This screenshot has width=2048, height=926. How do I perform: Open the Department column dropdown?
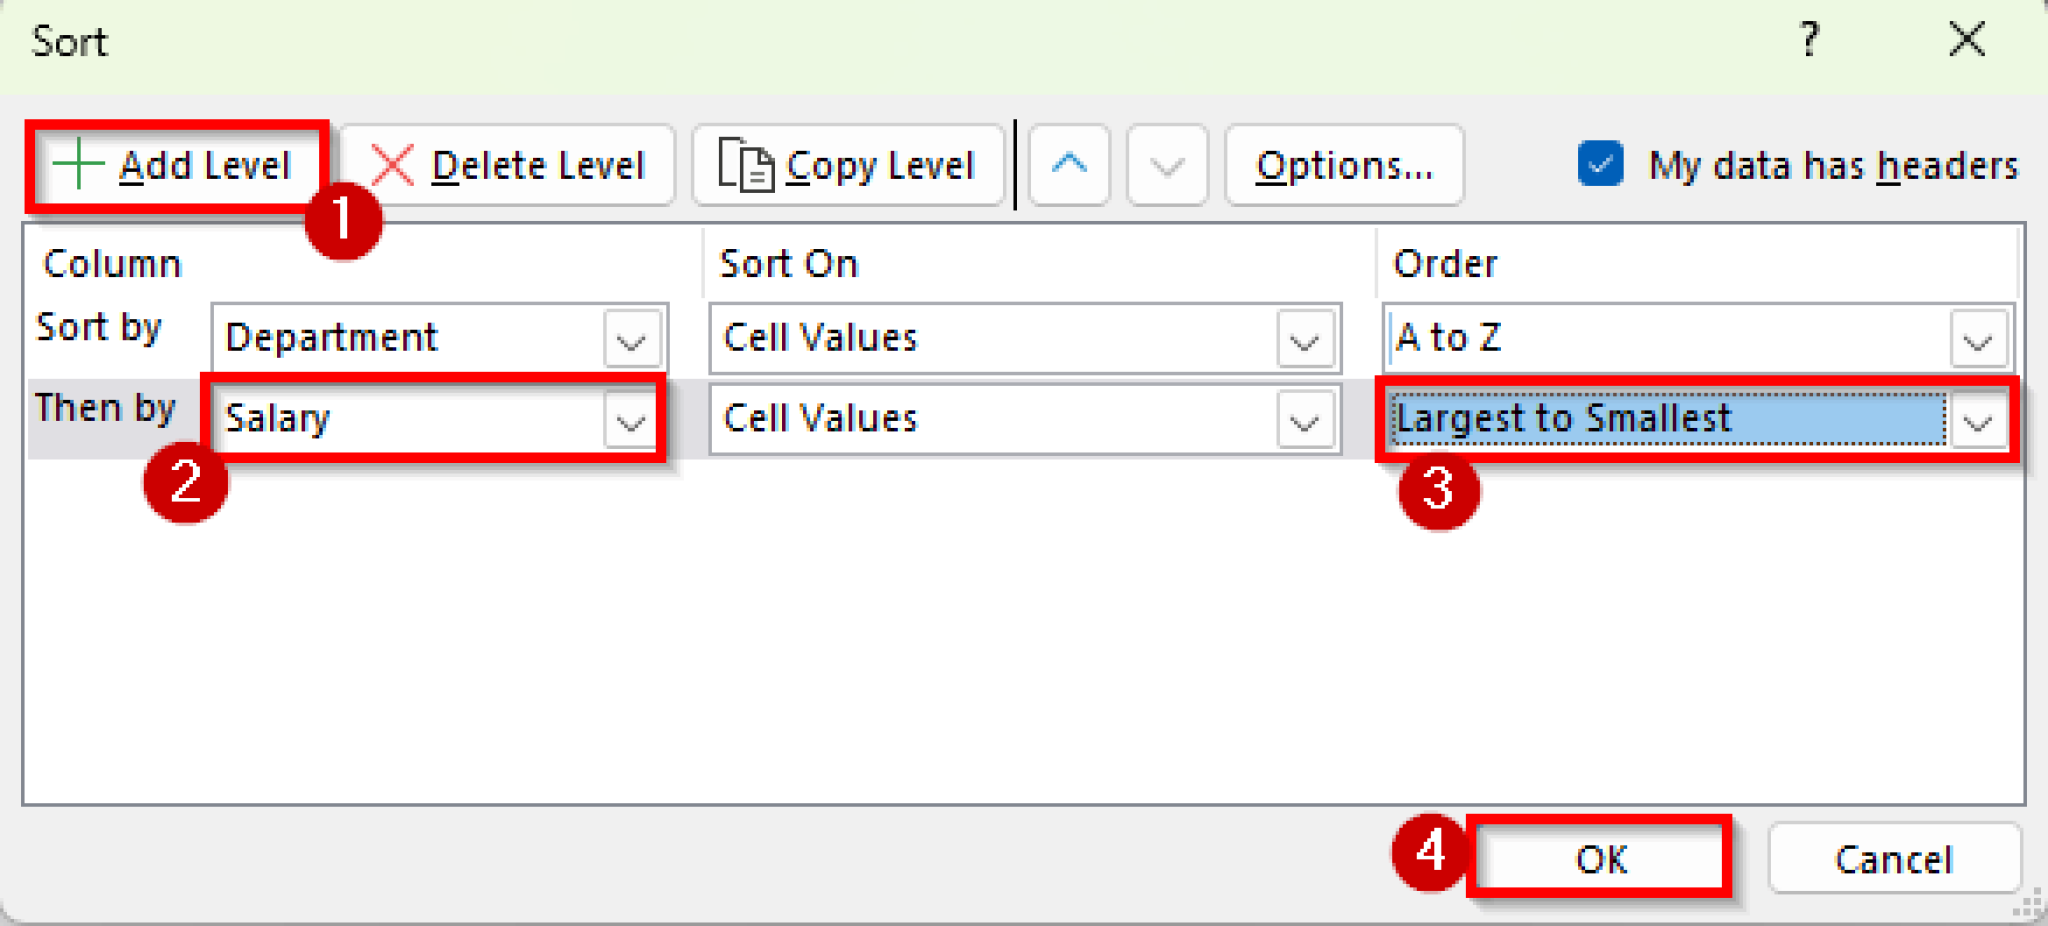[x=630, y=338]
